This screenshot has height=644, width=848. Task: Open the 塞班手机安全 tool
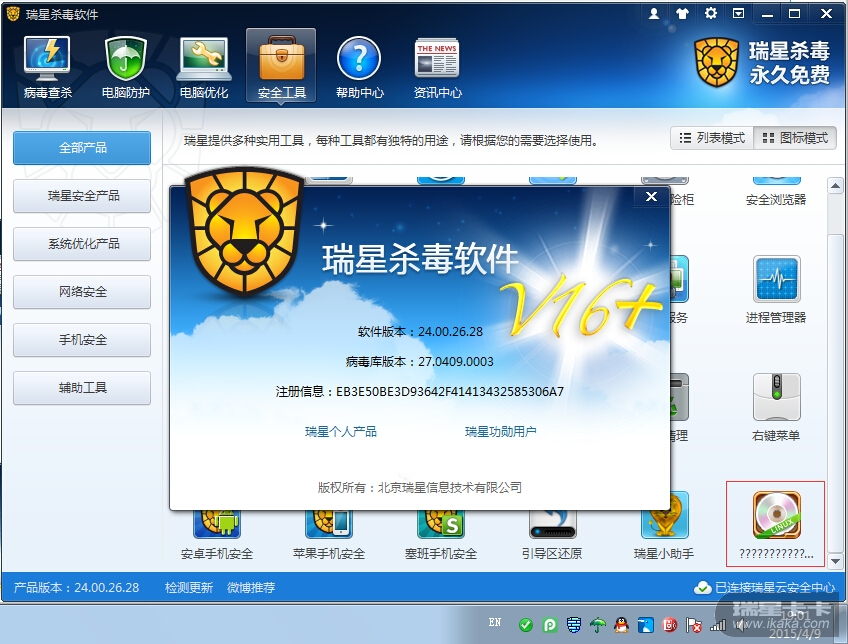[441, 533]
